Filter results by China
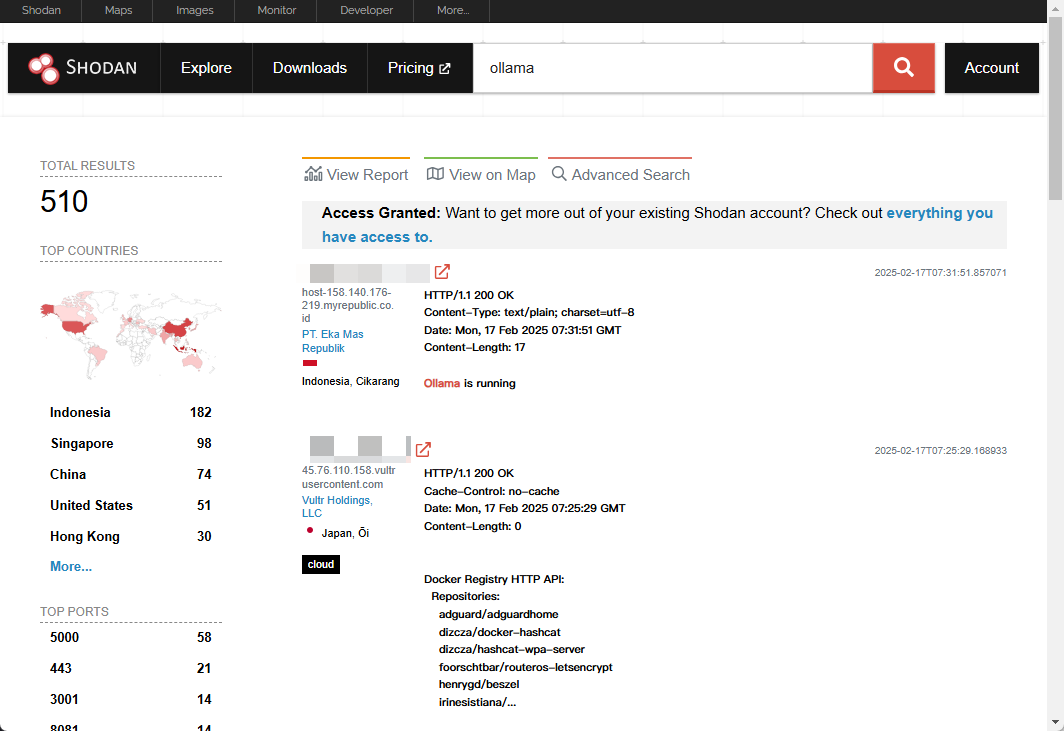 (131, 474)
